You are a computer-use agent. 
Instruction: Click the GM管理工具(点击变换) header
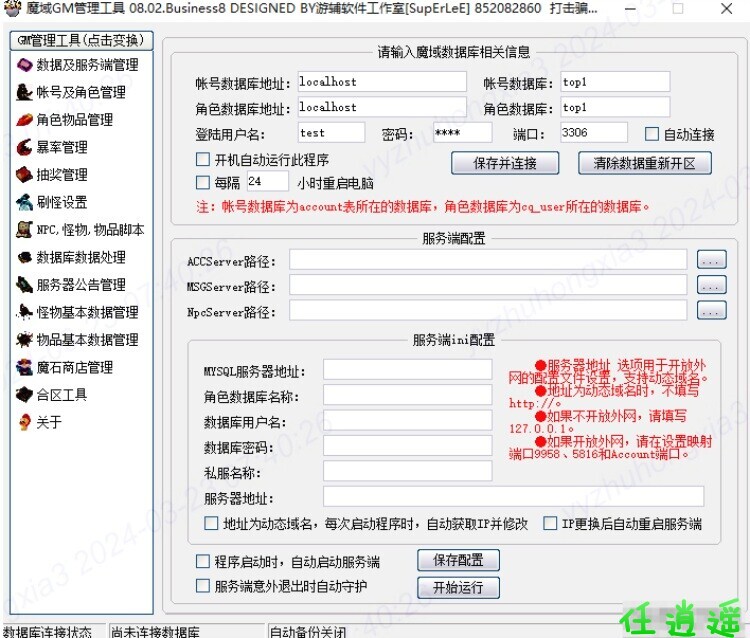(x=81, y=41)
